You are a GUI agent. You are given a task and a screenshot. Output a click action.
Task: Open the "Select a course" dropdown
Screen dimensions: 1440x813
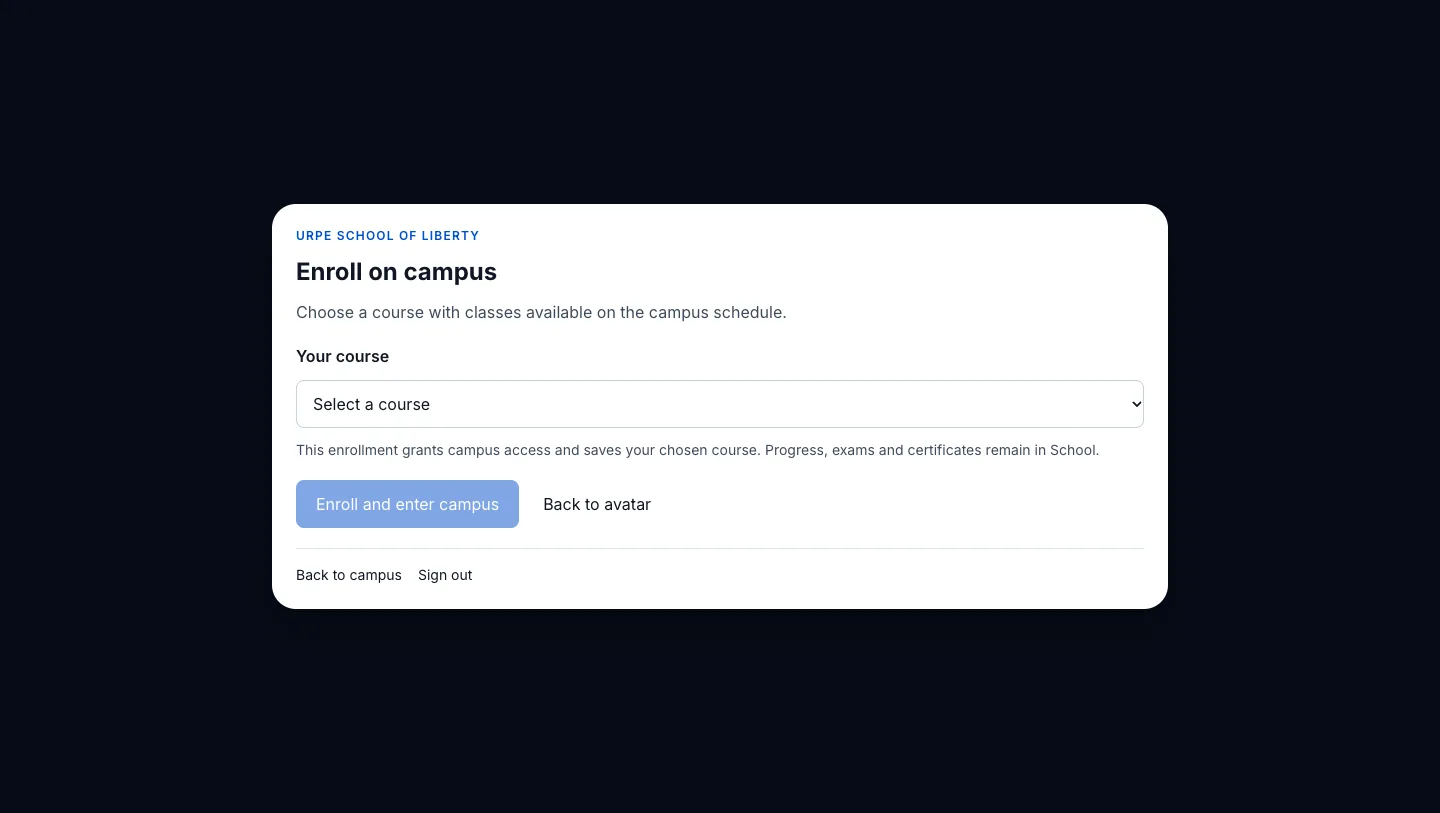pyautogui.click(x=720, y=404)
